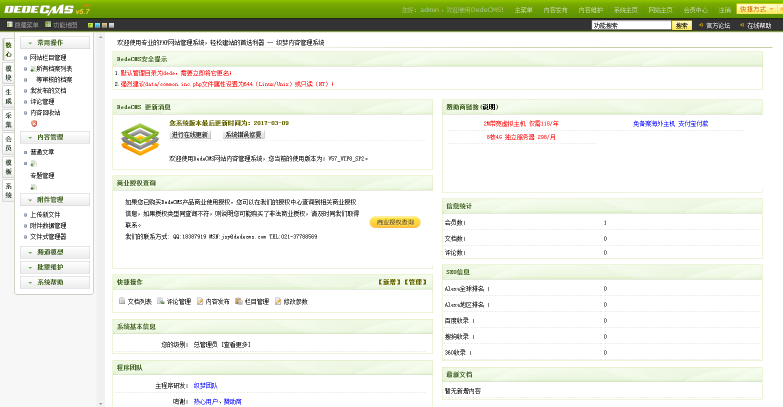Click the 系统错误修复 button

tap(243, 135)
